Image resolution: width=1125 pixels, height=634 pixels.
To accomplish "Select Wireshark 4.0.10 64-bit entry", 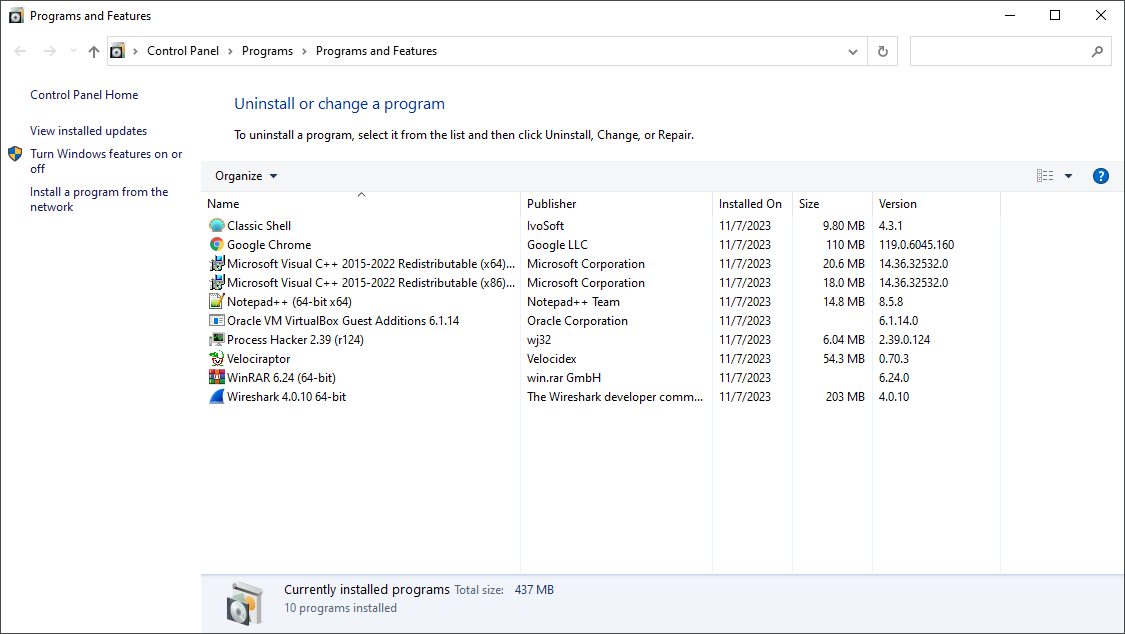I will [286, 397].
